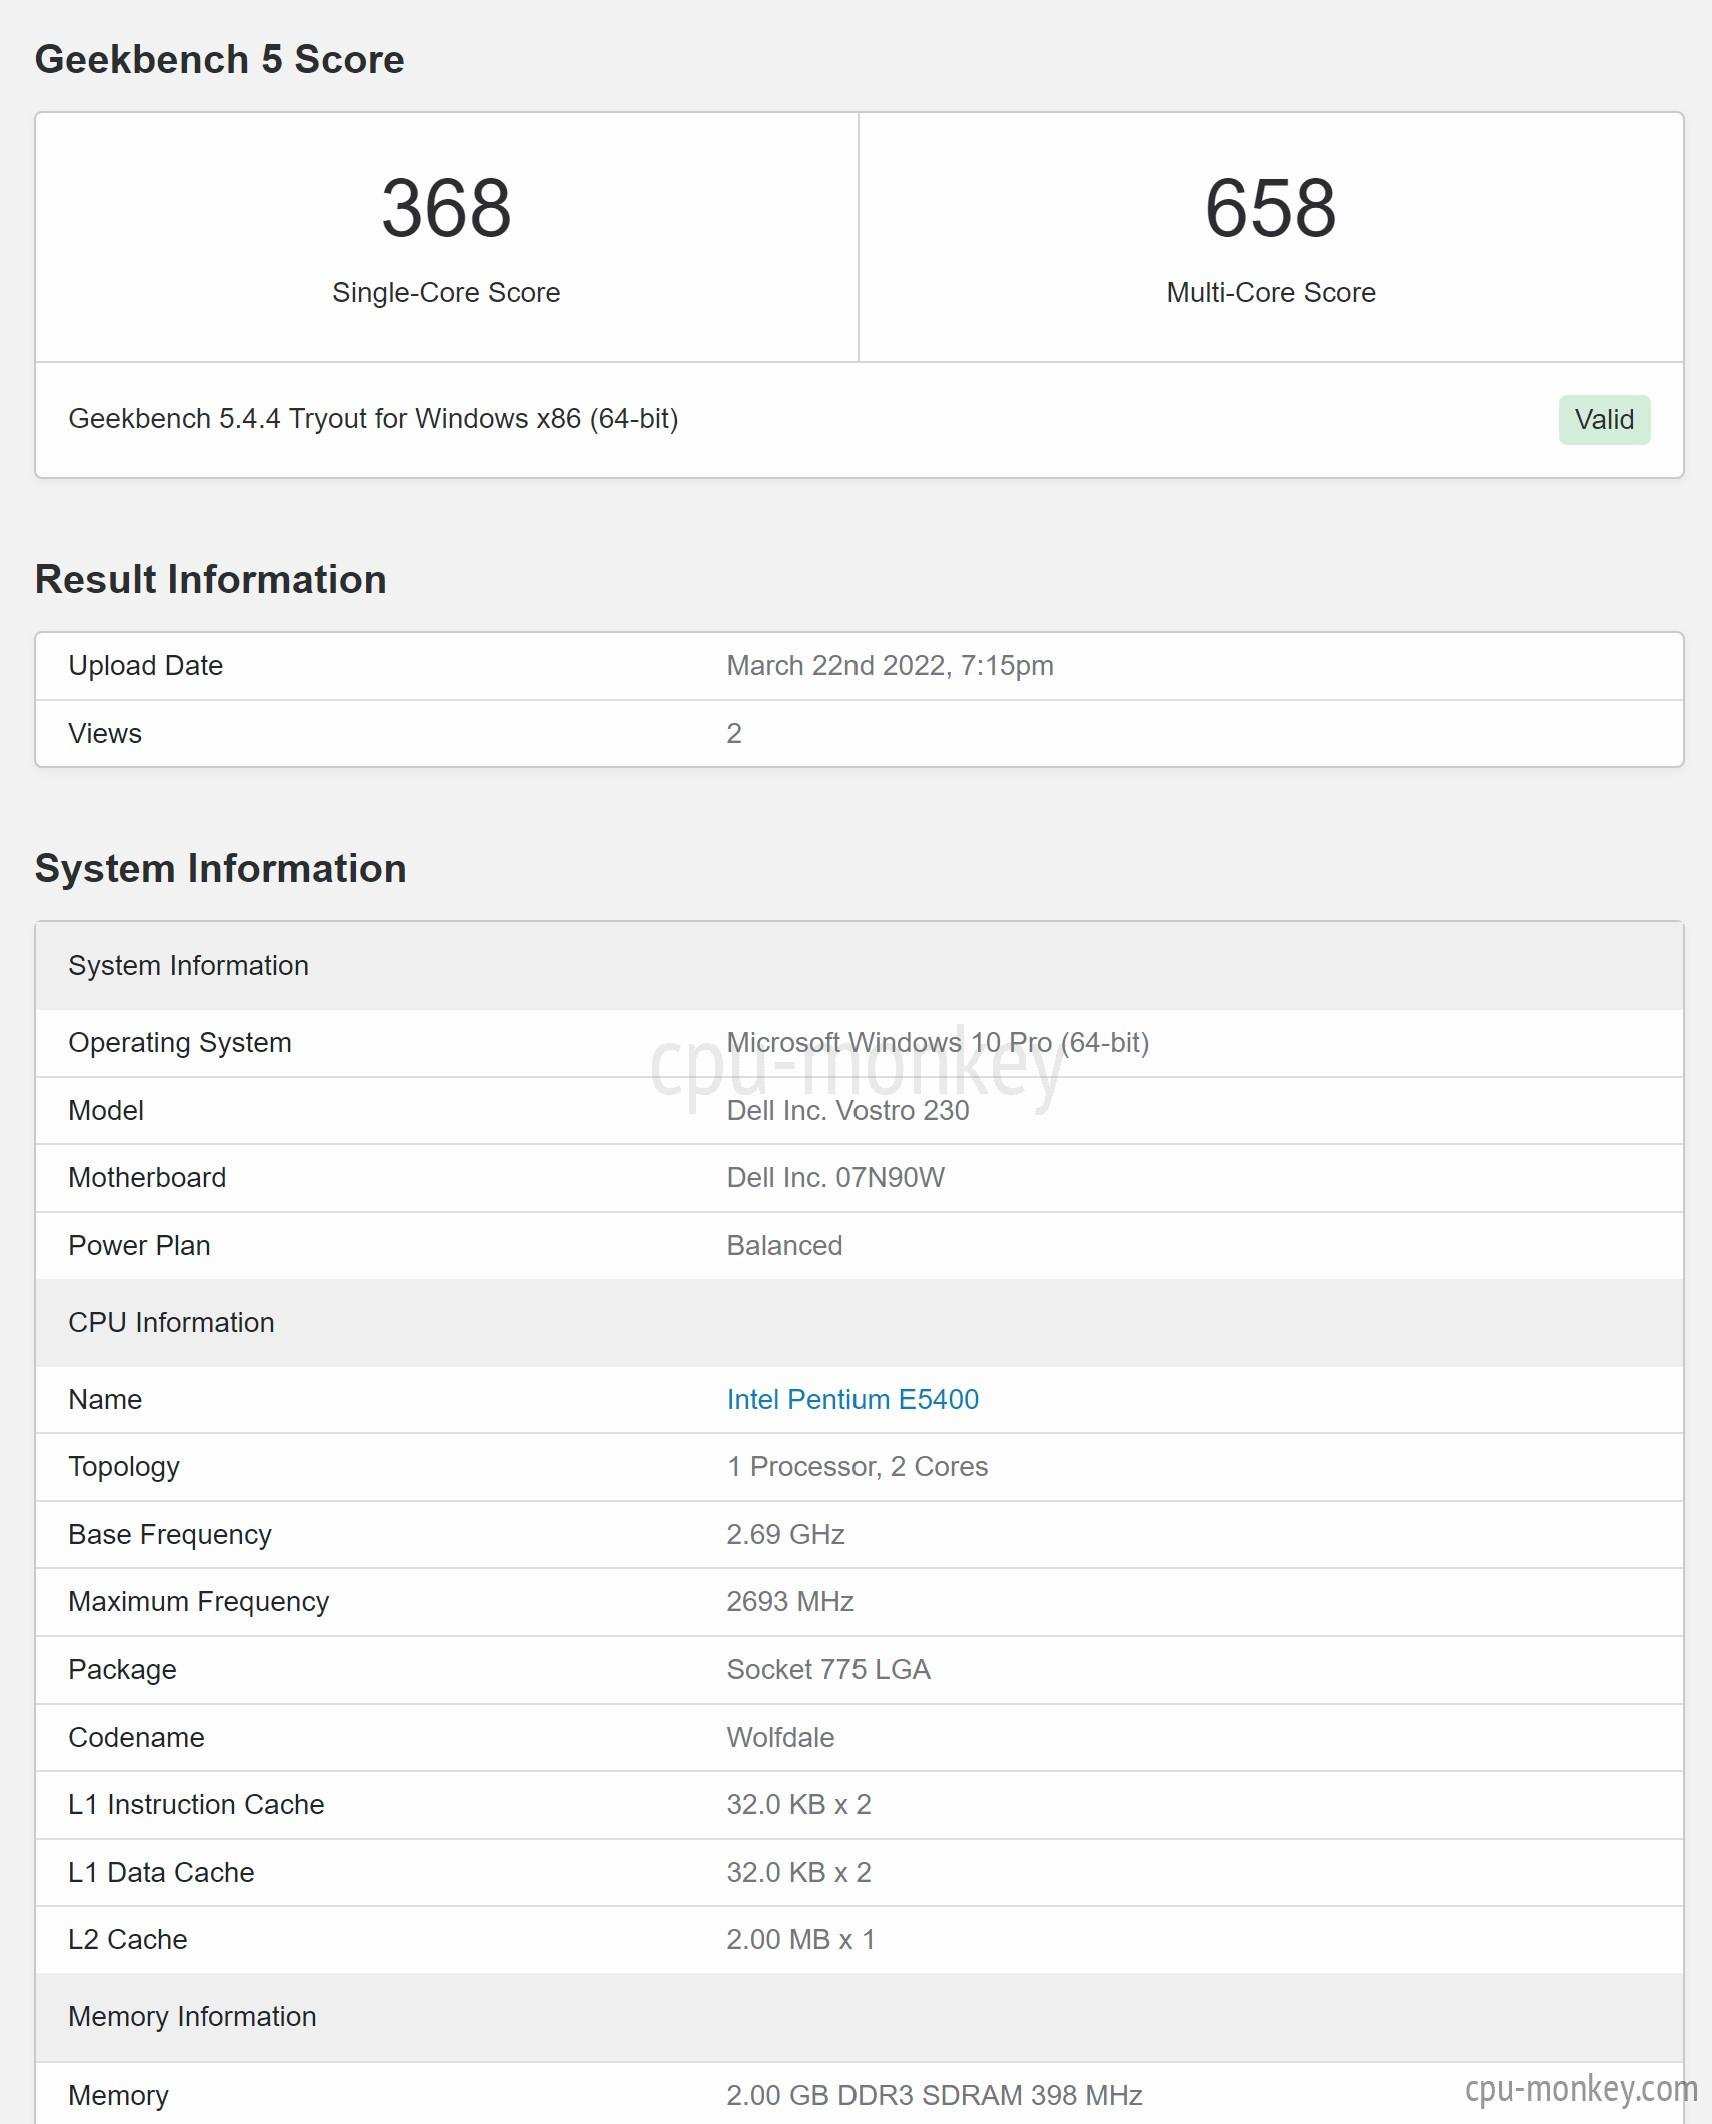Click the Dell Inc. Vostro 230 model value

pyautogui.click(x=848, y=1110)
